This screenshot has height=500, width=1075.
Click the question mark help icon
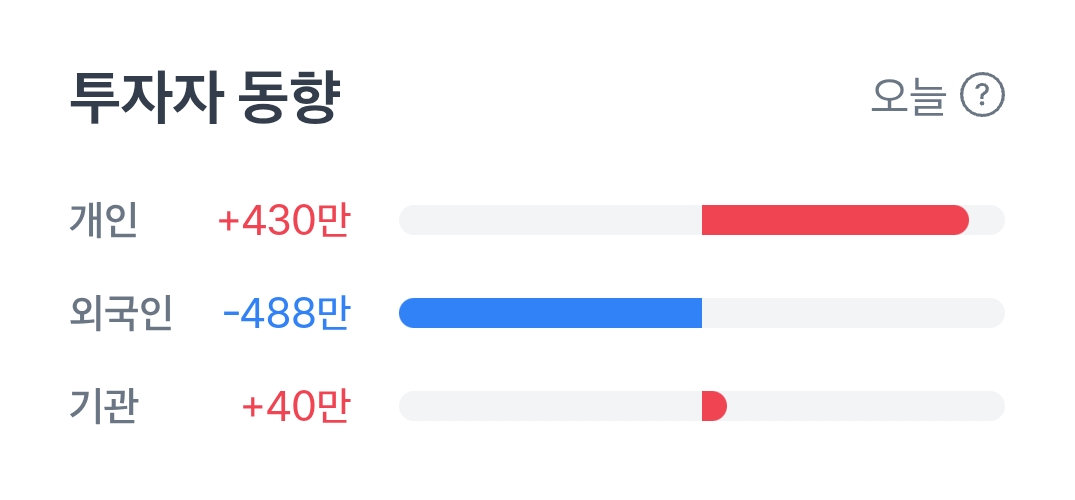[982, 95]
